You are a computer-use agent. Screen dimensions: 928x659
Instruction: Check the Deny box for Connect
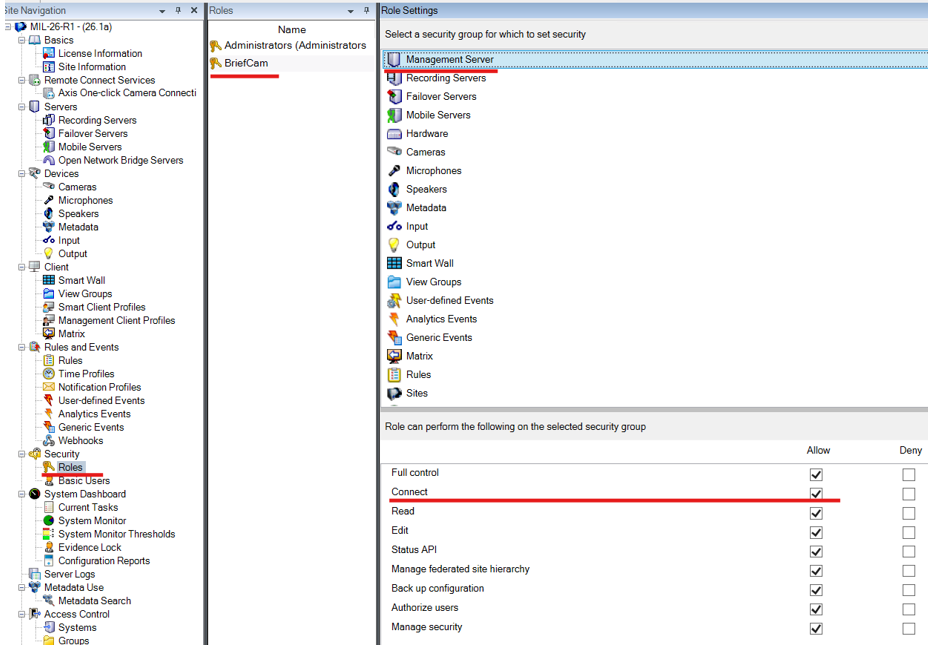coord(908,494)
